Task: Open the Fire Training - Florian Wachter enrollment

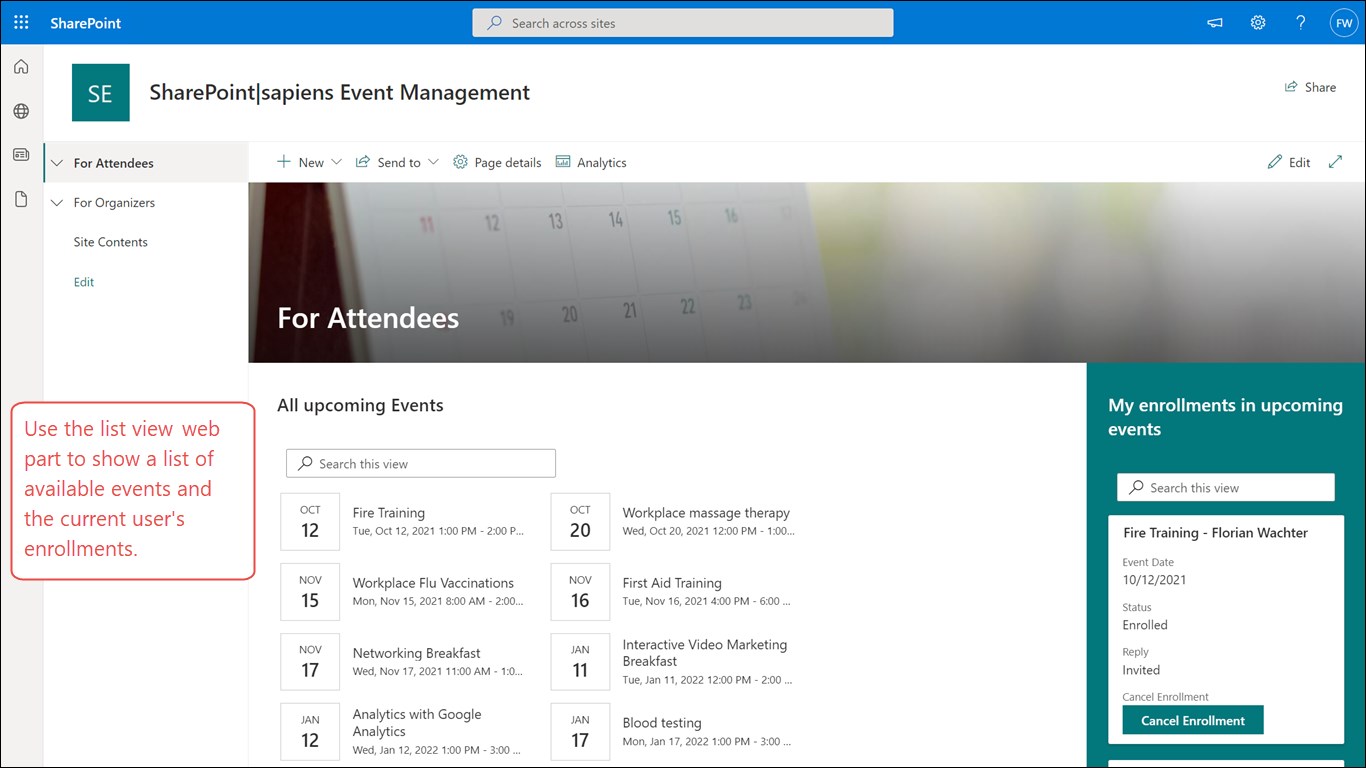Action: (1215, 533)
